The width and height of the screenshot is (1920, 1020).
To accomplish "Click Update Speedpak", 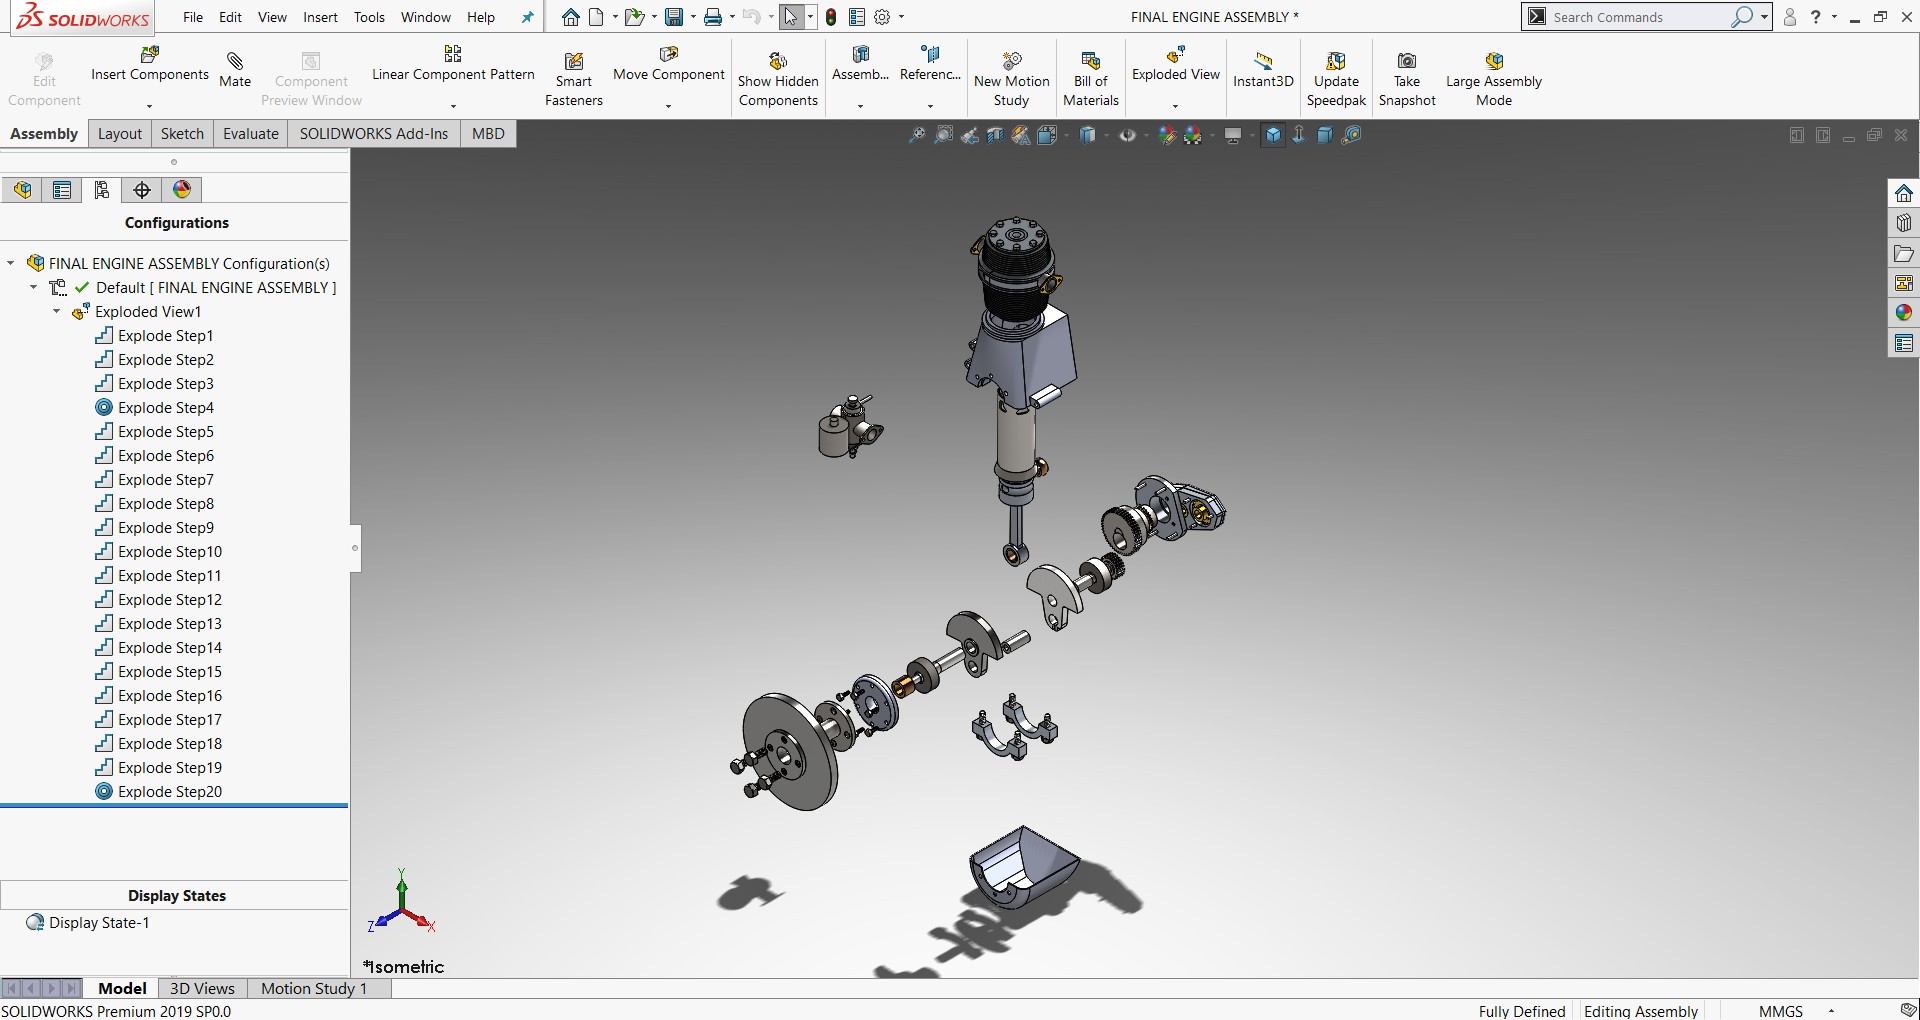I will [x=1336, y=79].
